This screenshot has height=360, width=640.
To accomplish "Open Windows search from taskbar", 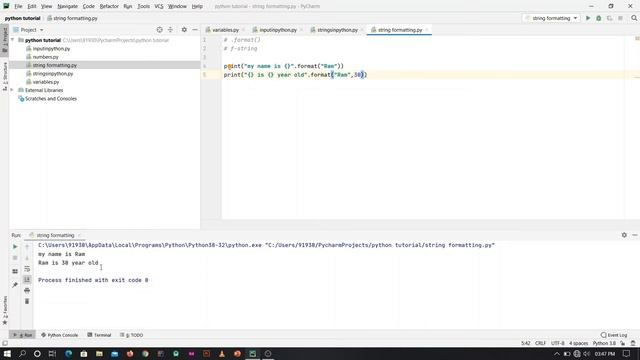I will tap(22, 353).
